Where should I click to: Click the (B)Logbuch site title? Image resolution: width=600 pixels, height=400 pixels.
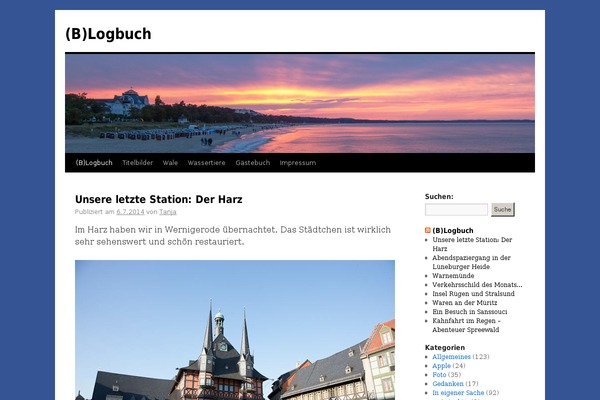tap(108, 34)
